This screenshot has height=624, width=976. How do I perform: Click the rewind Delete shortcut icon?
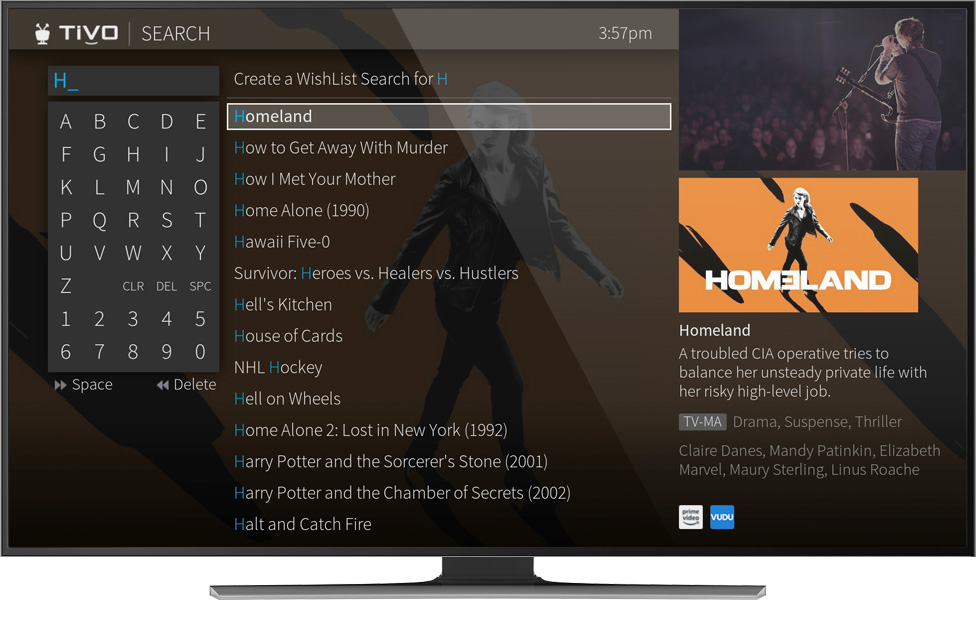[162, 385]
